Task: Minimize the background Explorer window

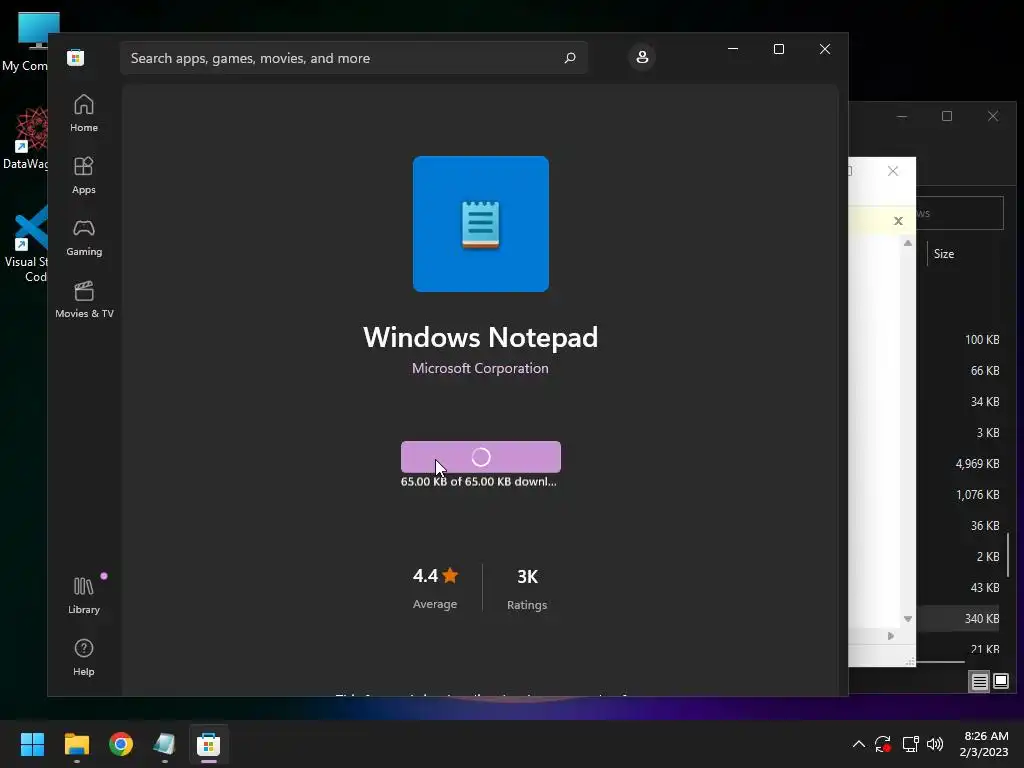Action: [902, 116]
